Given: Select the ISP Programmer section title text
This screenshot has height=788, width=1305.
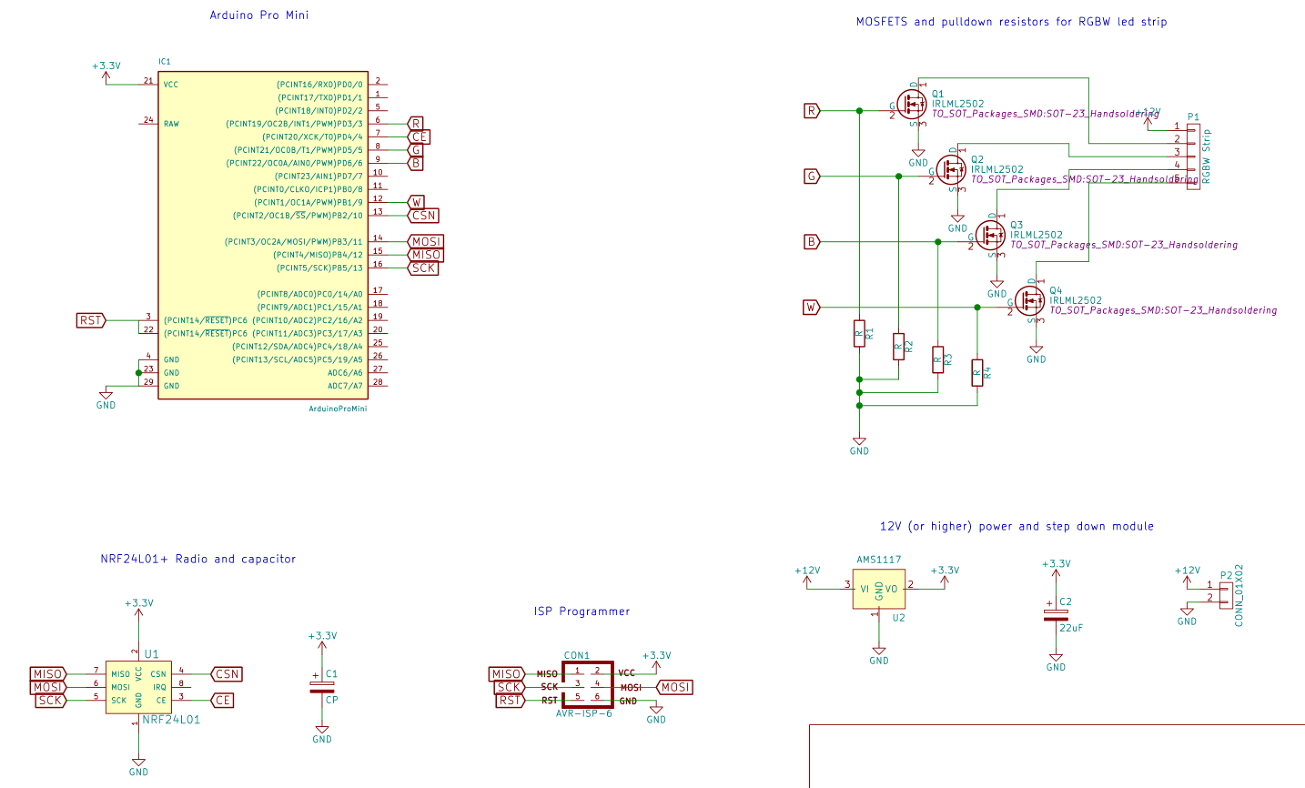Looking at the screenshot, I should (x=581, y=611).
